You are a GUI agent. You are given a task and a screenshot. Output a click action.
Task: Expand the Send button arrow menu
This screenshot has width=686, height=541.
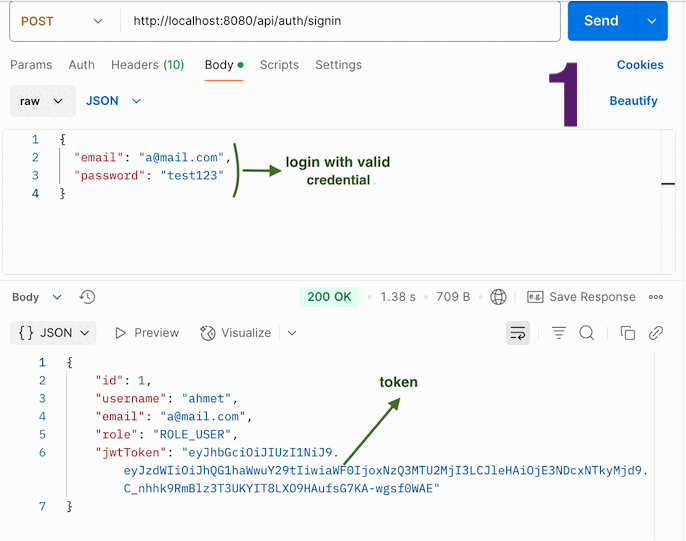(x=651, y=21)
